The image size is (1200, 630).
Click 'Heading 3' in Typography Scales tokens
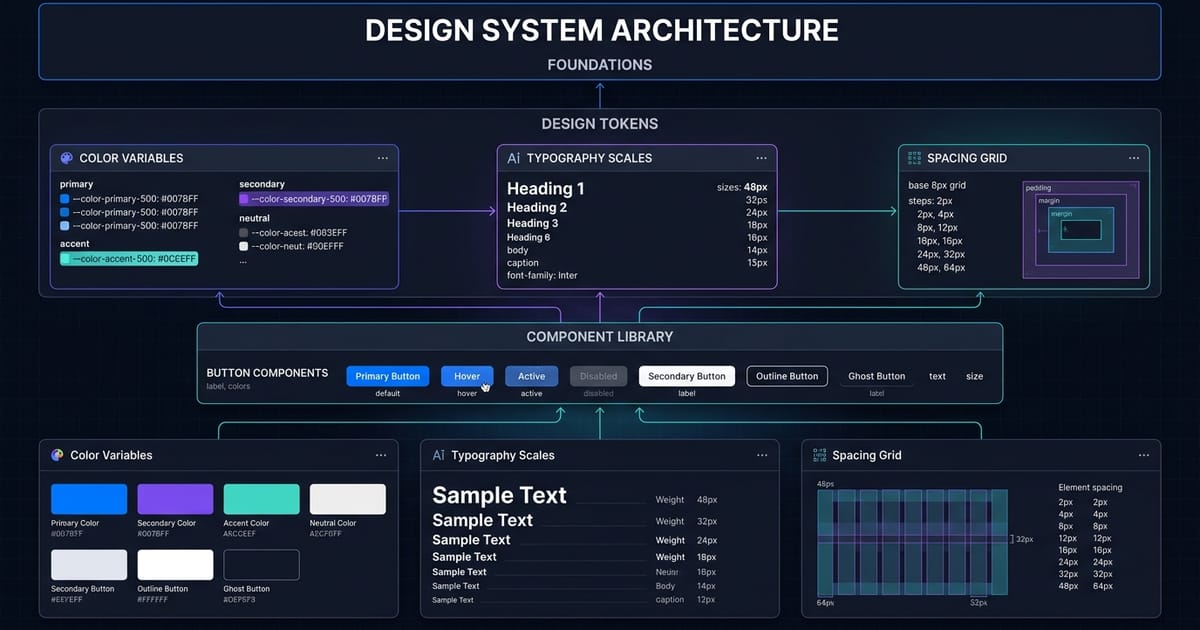click(533, 223)
